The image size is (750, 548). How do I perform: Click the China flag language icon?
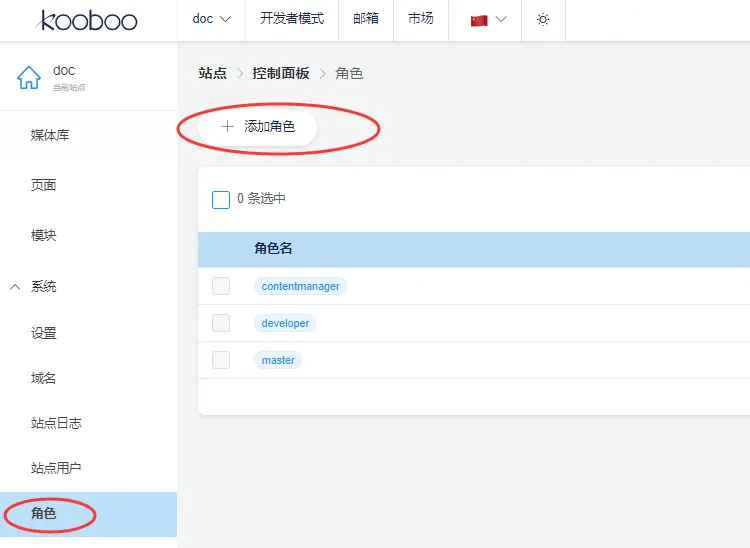point(479,20)
